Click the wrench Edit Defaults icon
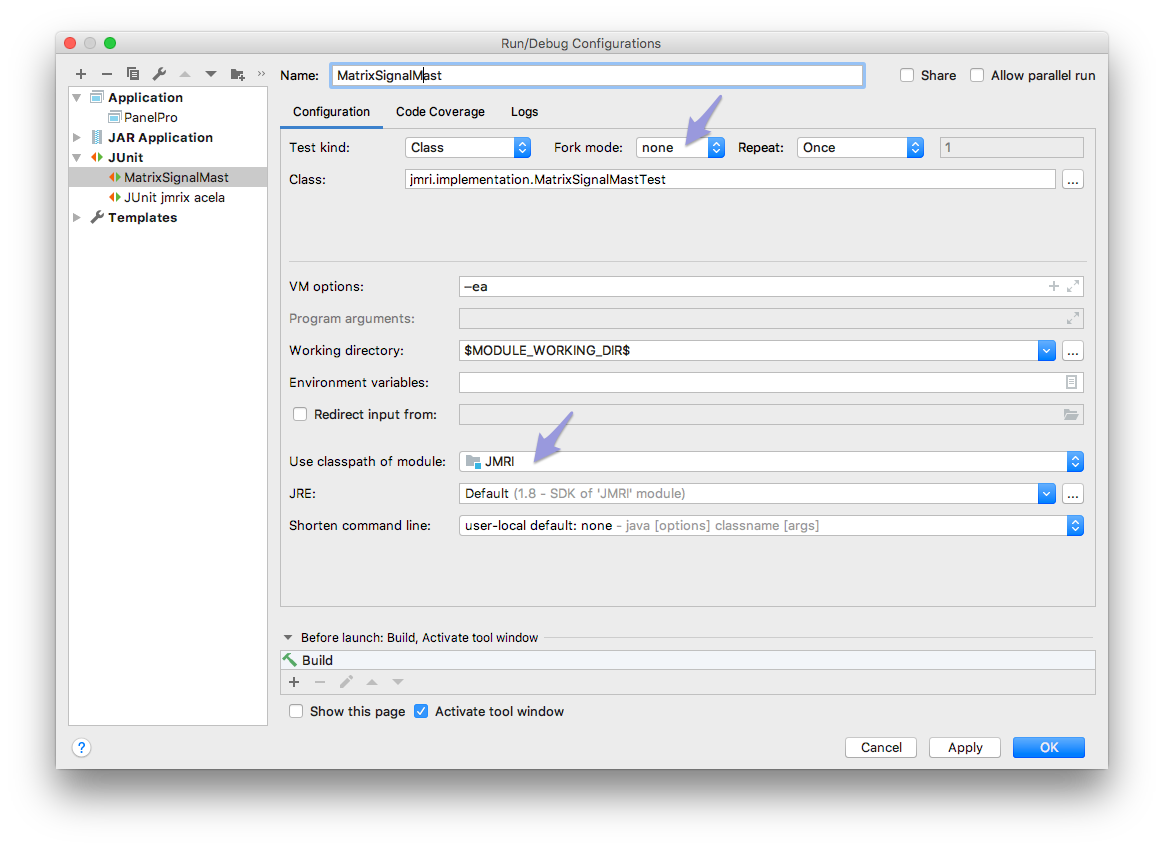Image resolution: width=1164 pixels, height=849 pixels. 159,74
